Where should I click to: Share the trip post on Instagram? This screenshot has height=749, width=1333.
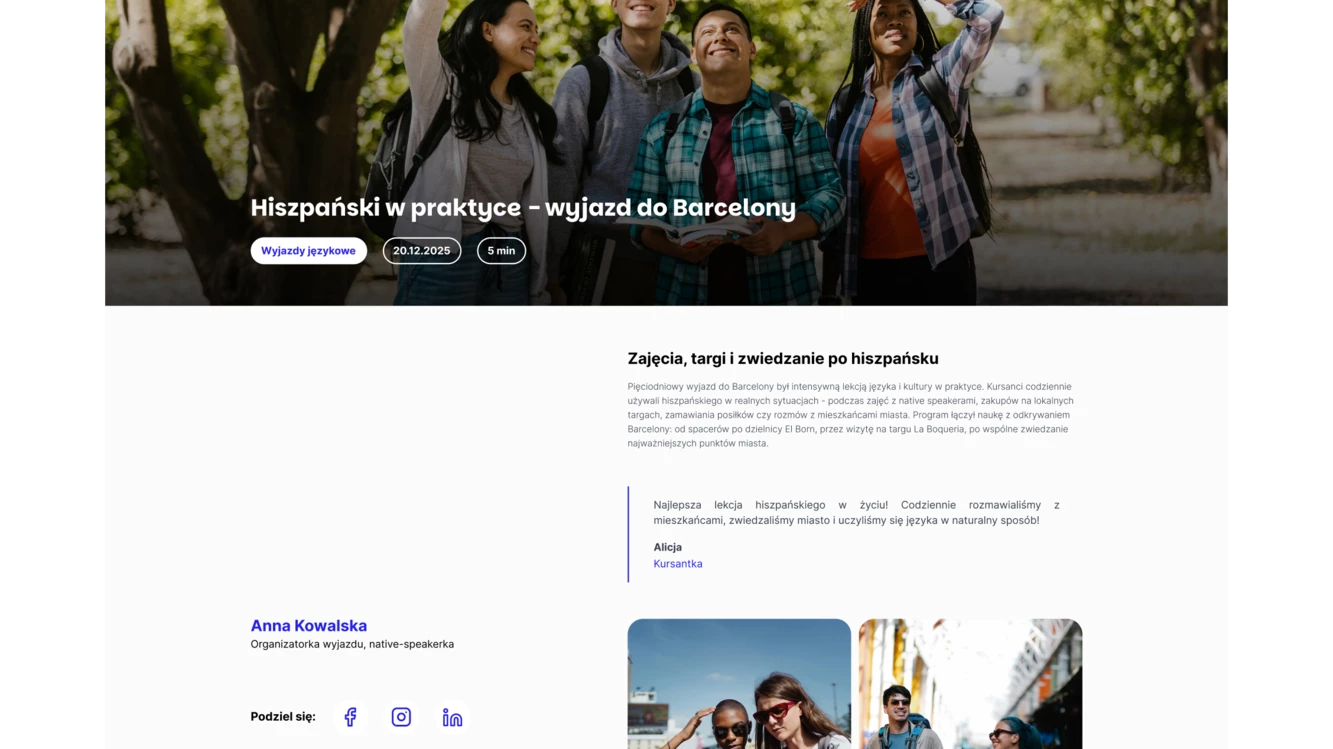pyautogui.click(x=400, y=716)
